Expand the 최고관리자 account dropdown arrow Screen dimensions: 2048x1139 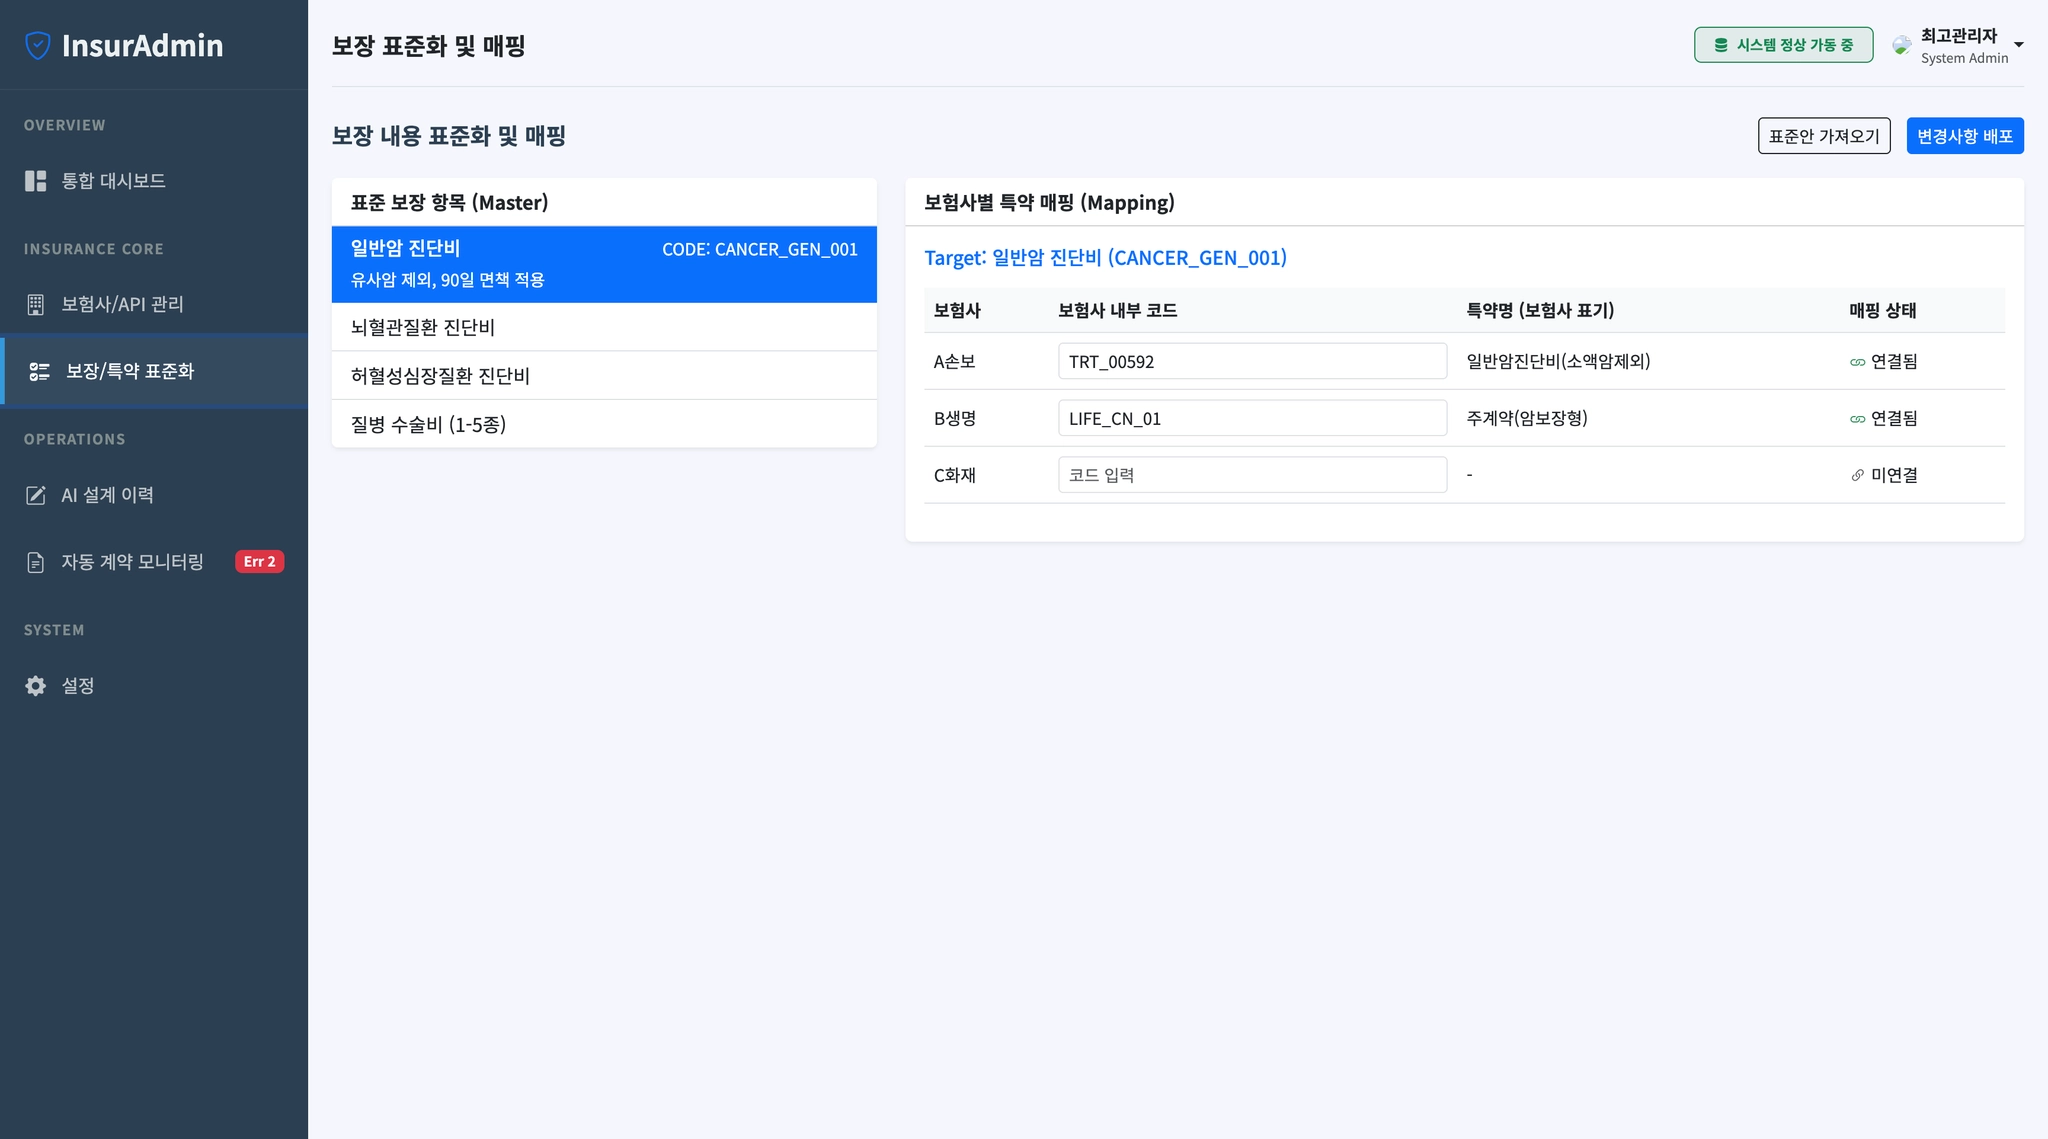(2018, 45)
